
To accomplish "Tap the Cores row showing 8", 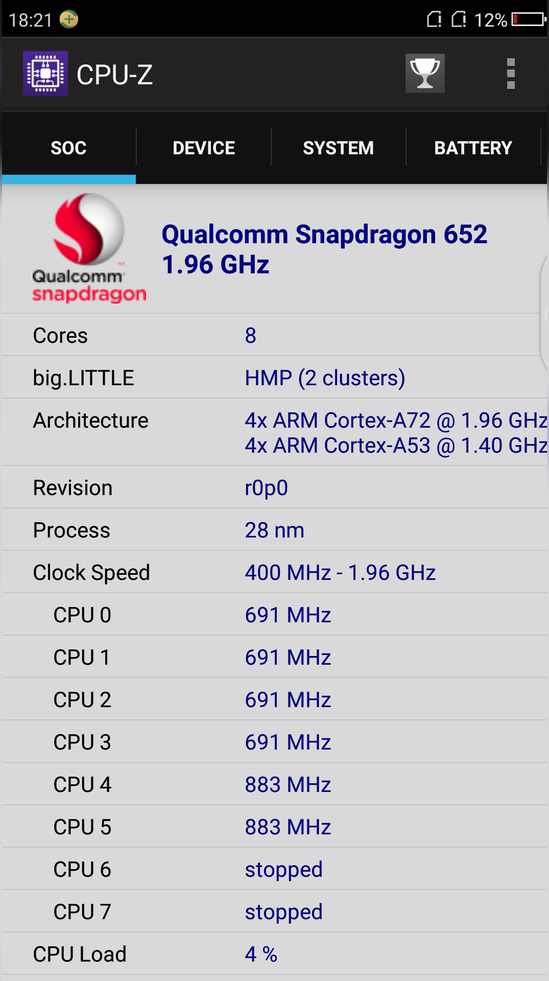I will click(274, 336).
